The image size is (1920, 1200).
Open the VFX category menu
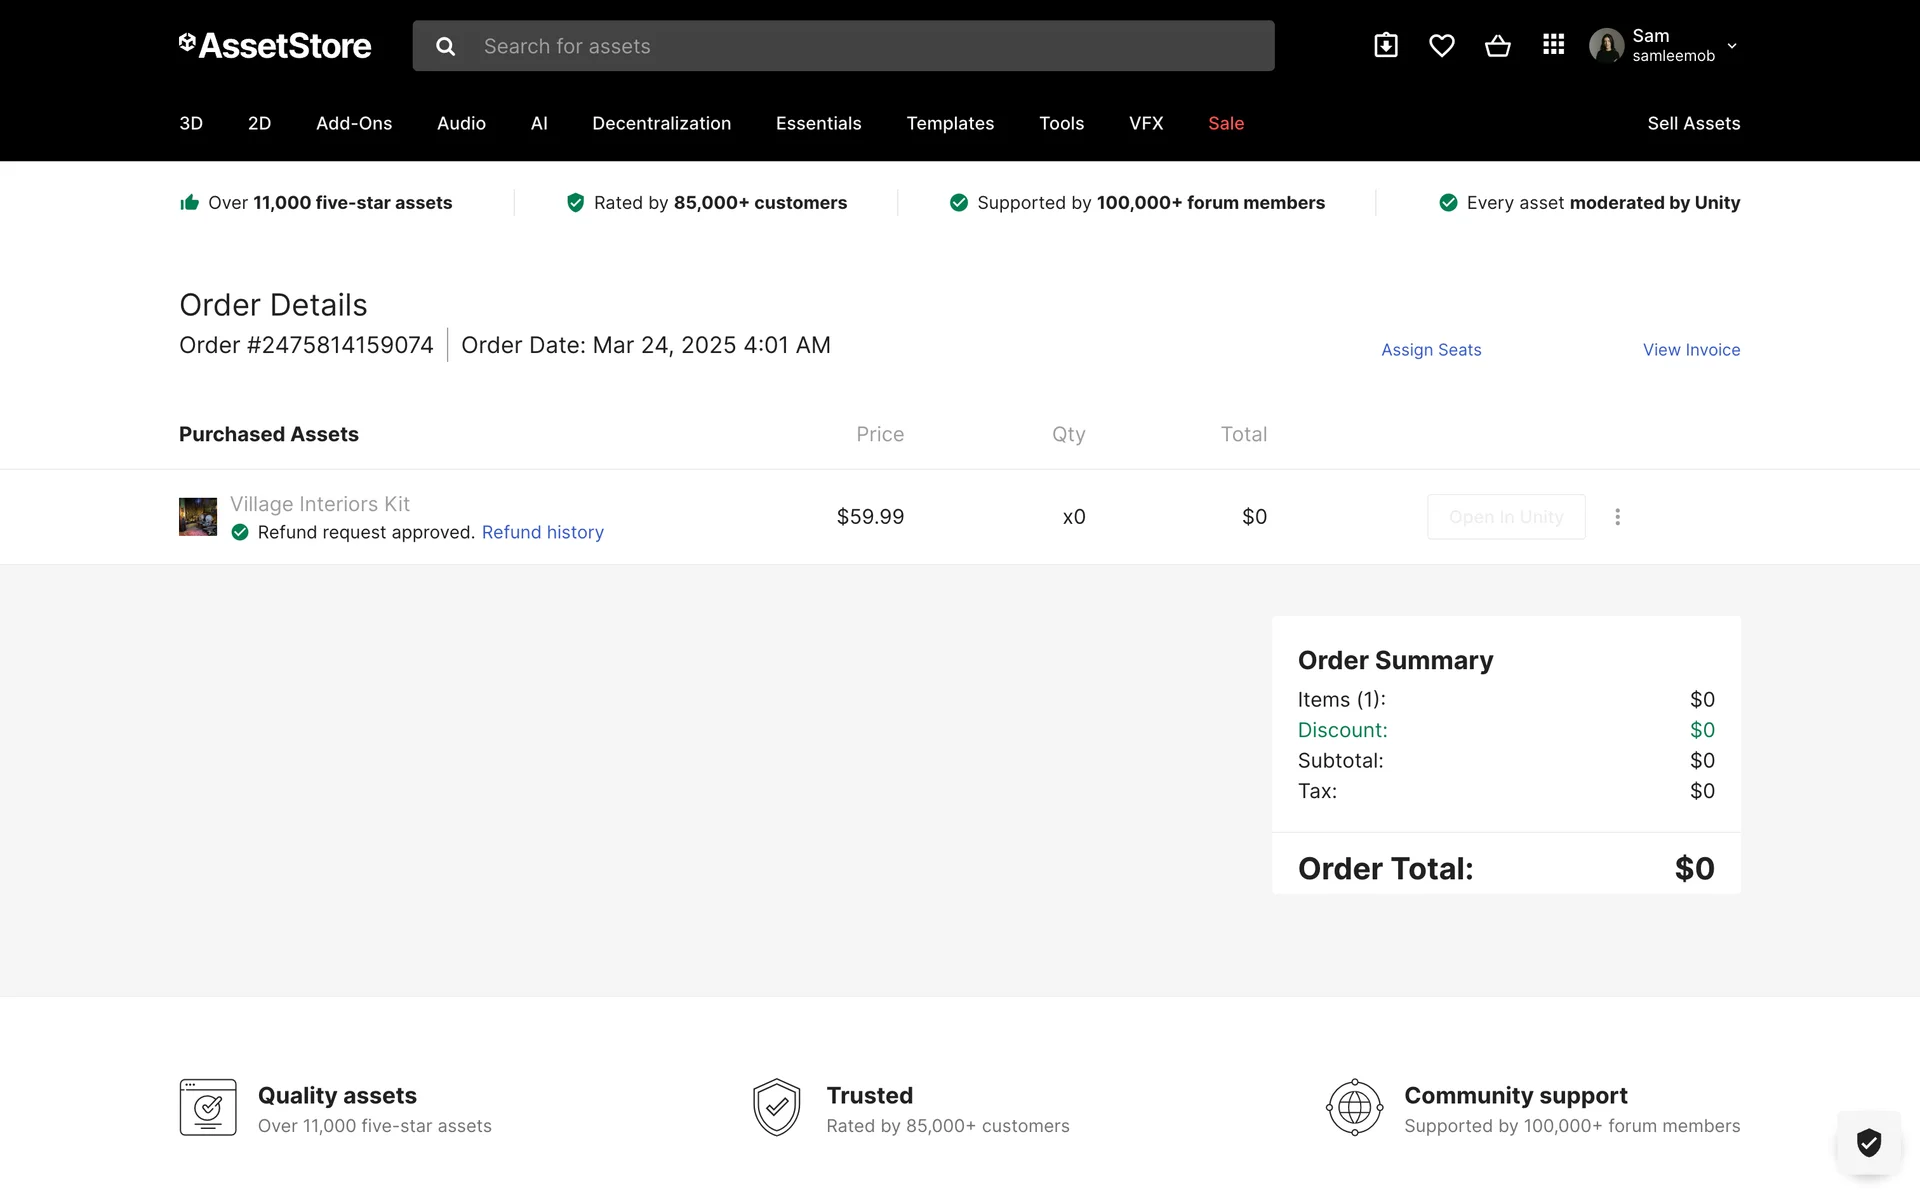coord(1146,123)
